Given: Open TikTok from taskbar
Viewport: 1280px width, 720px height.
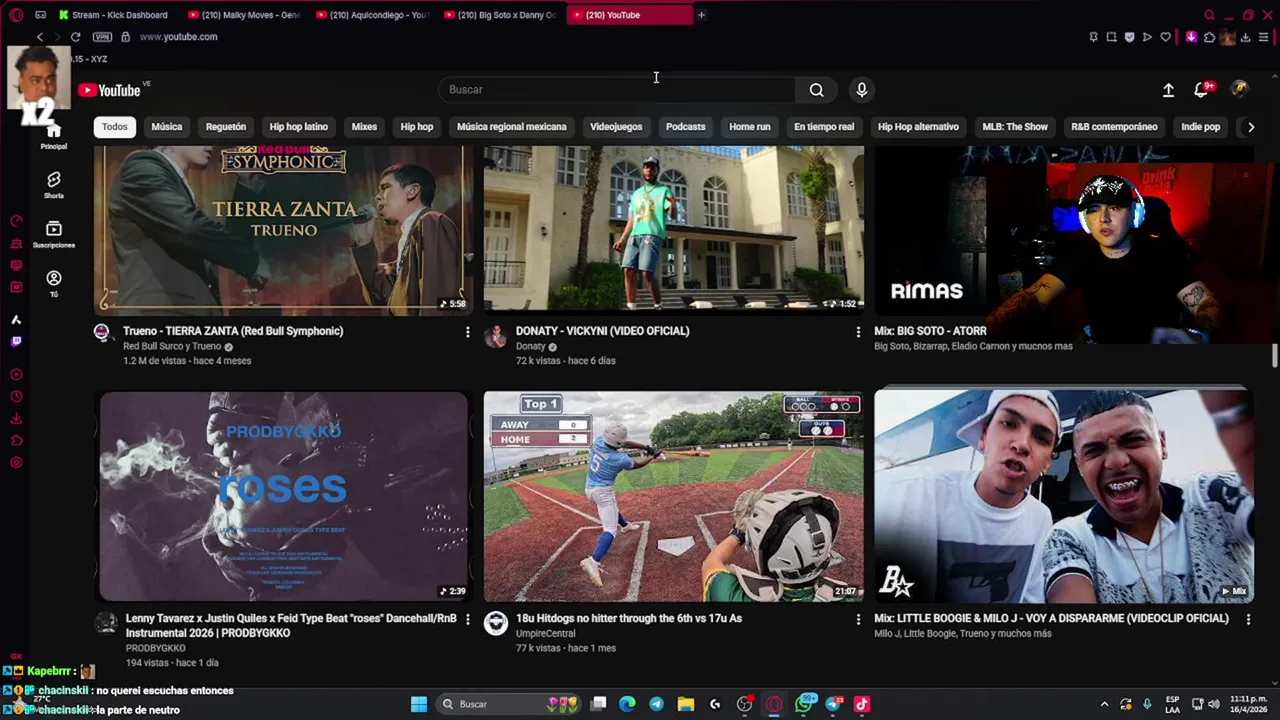Looking at the screenshot, I should coord(862,704).
